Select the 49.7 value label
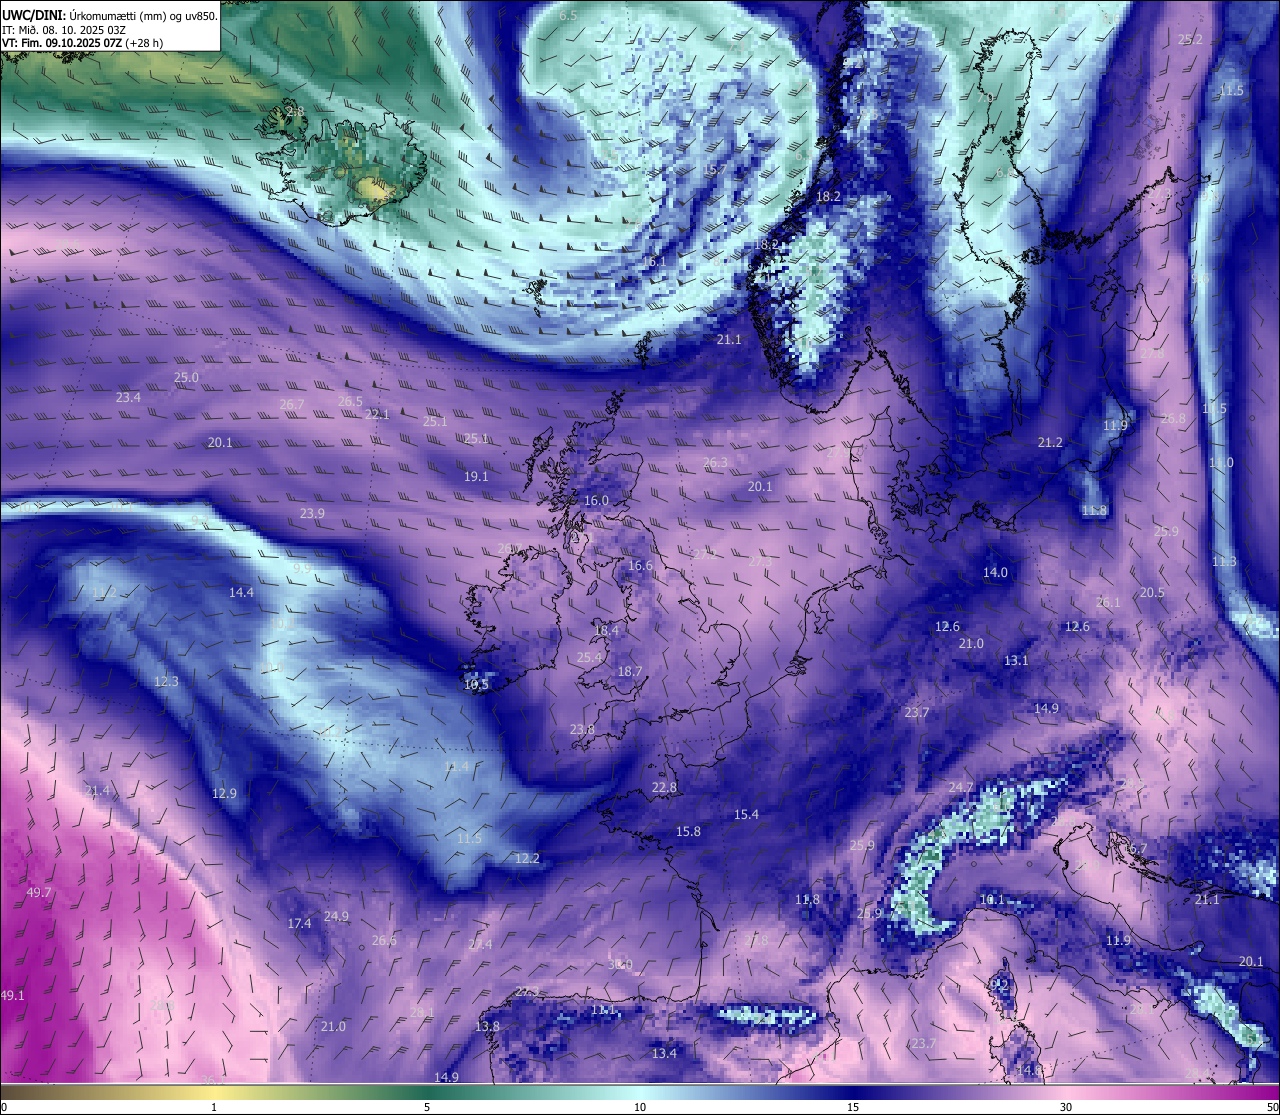1280x1115 pixels. (39, 893)
